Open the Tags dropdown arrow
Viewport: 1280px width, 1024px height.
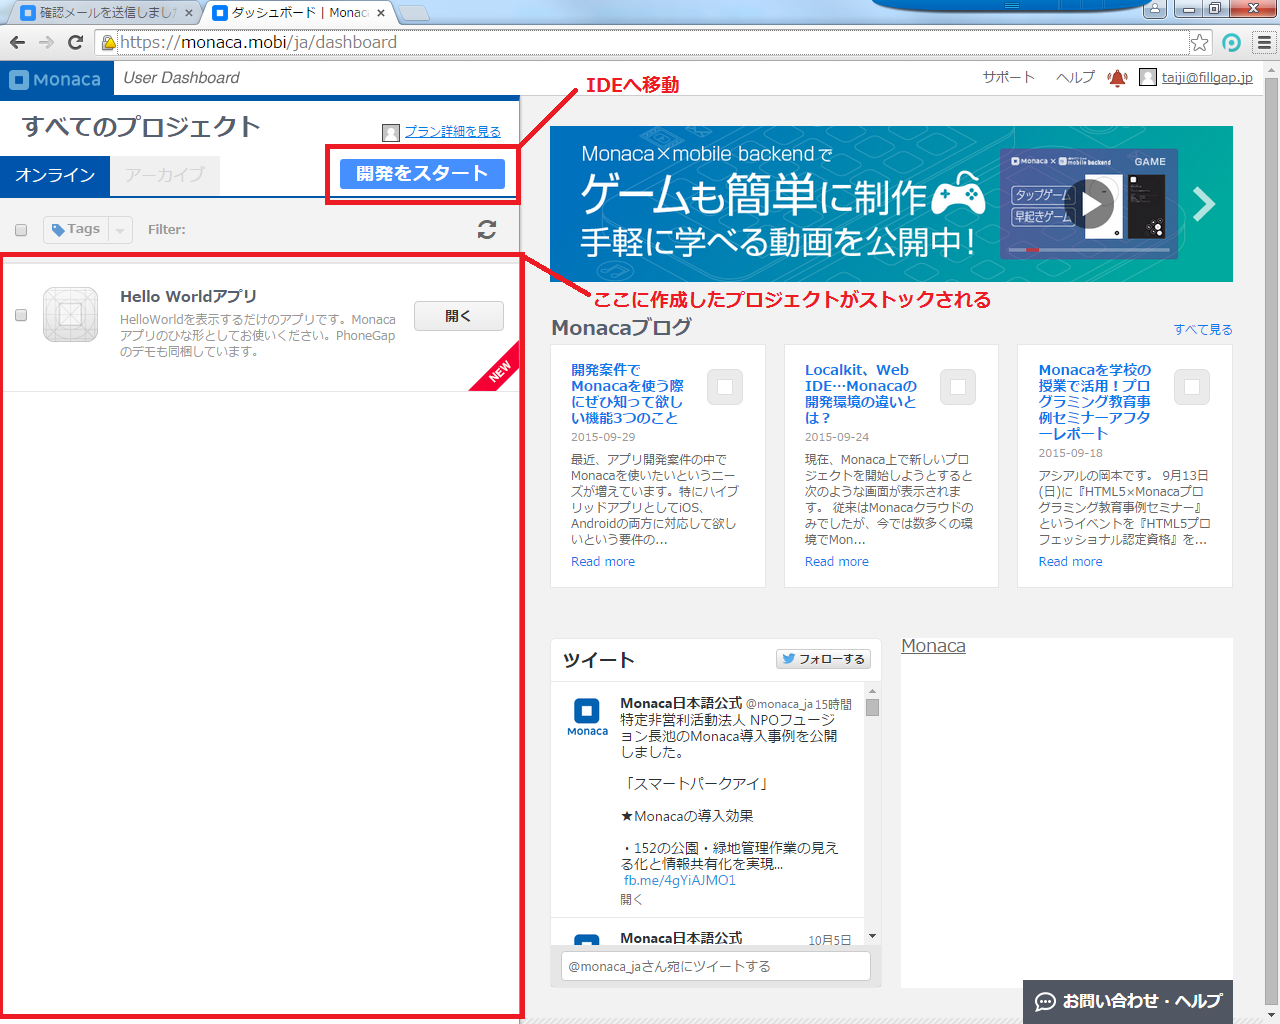120,230
